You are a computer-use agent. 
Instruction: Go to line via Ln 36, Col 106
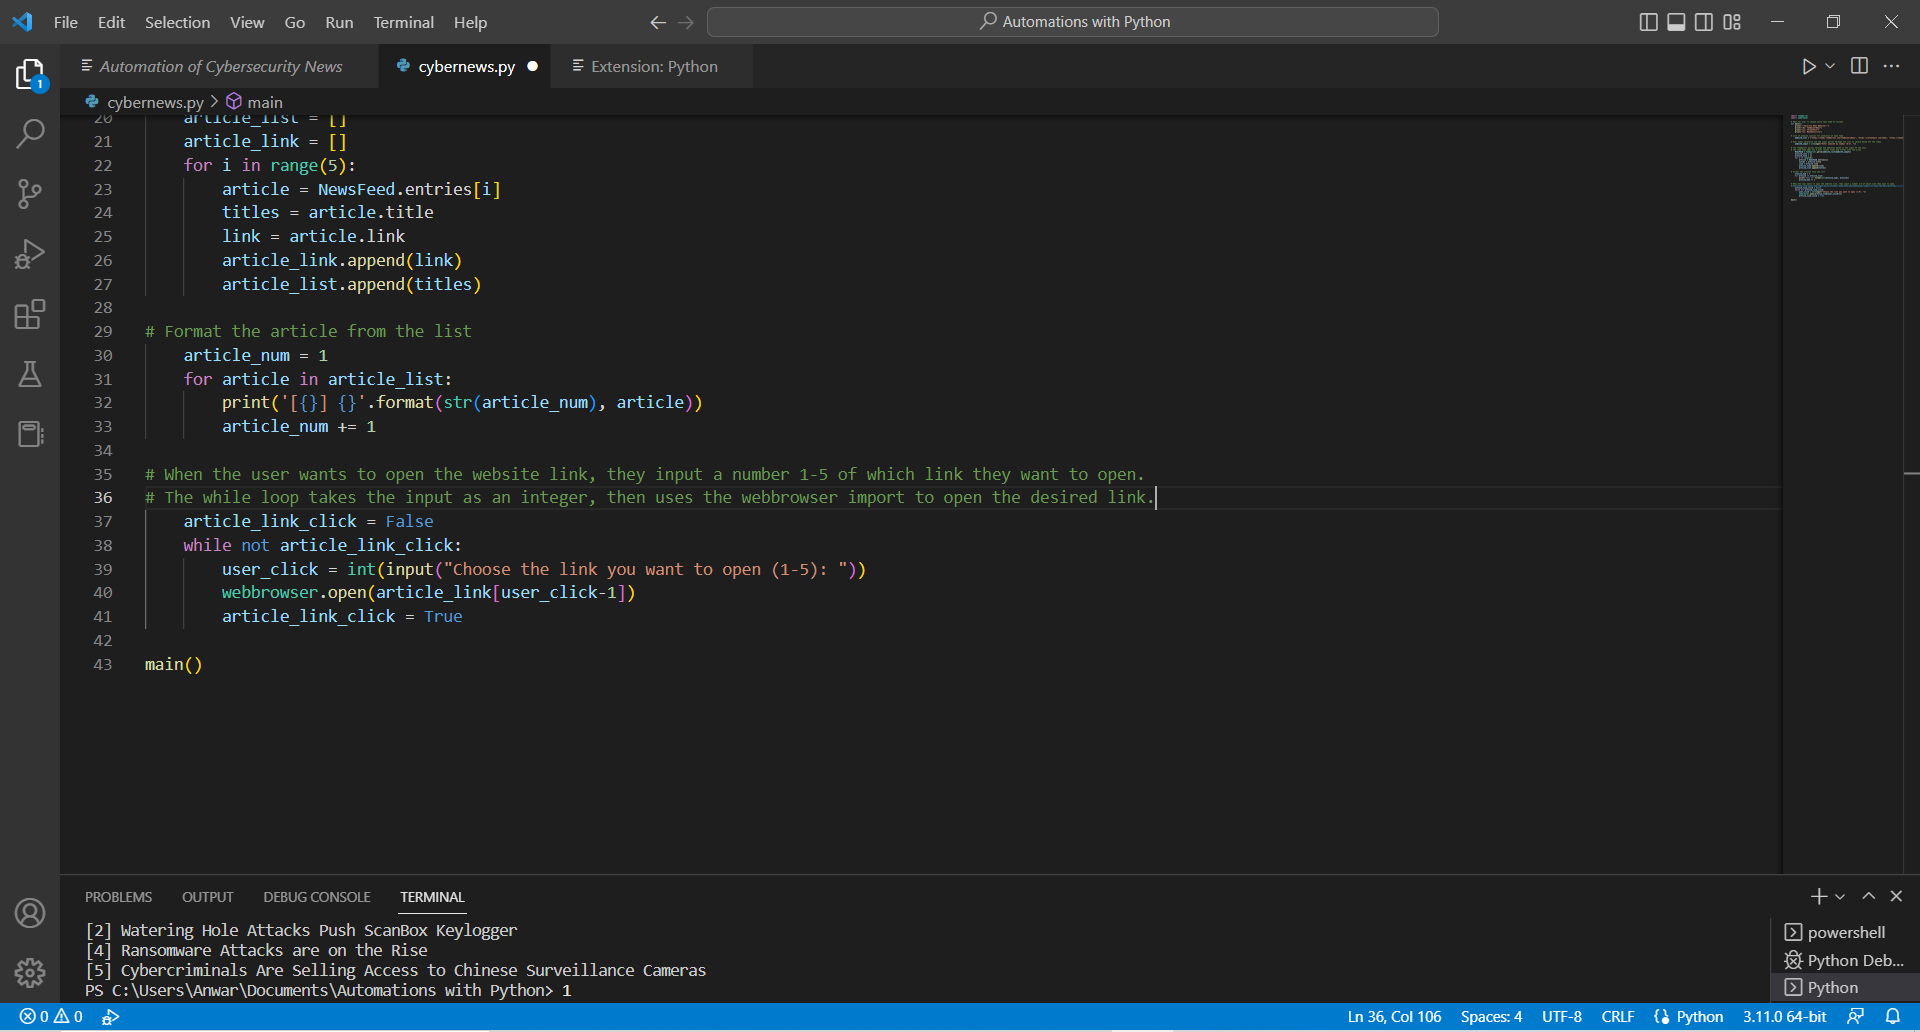(1394, 1016)
